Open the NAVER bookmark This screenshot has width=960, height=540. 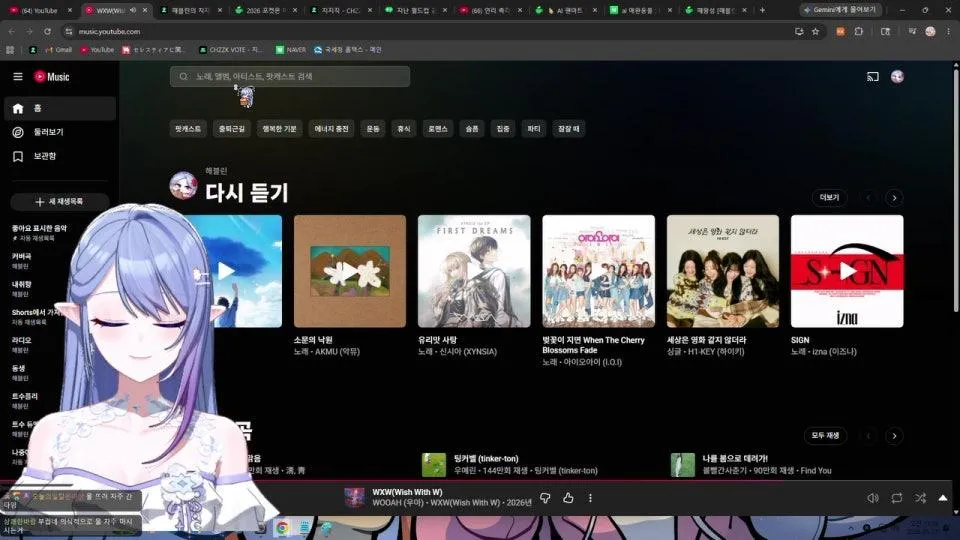[291, 50]
